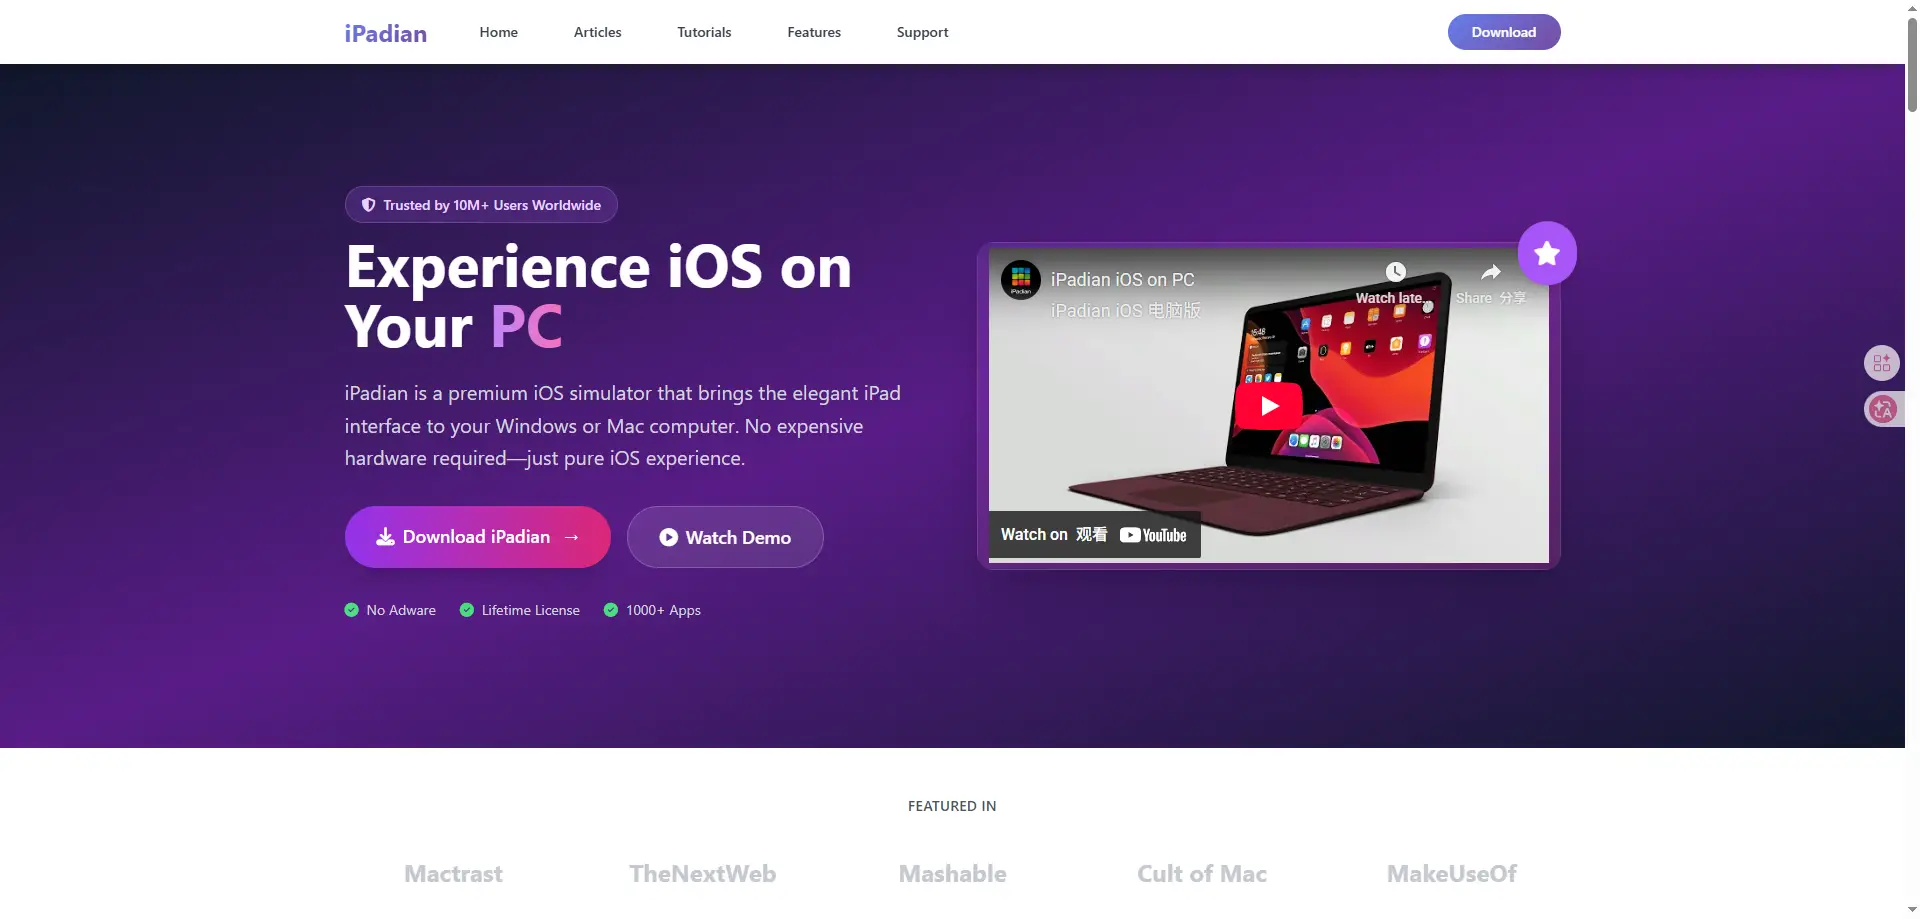Open the grid extension icon at right edge

(x=1882, y=363)
